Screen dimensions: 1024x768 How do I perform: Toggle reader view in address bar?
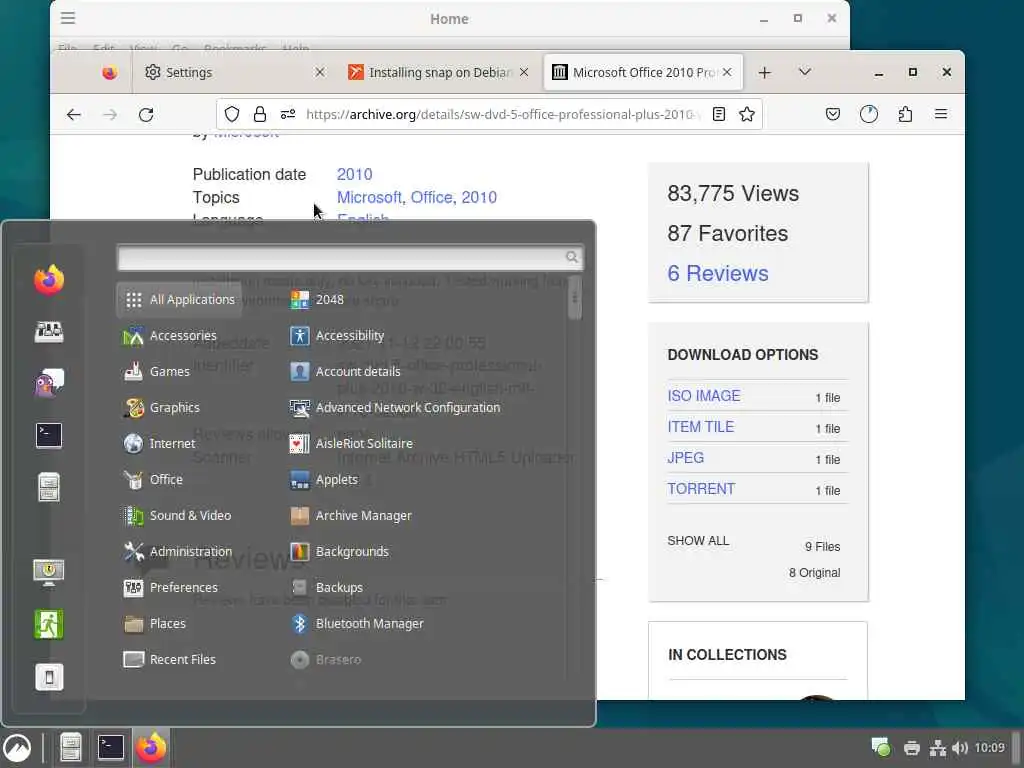[718, 114]
